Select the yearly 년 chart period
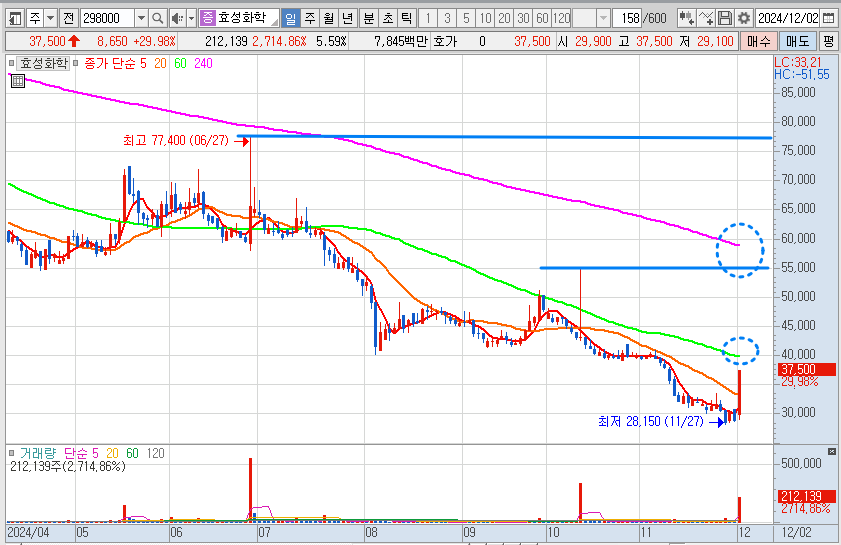The width and height of the screenshot is (841, 545). point(348,19)
